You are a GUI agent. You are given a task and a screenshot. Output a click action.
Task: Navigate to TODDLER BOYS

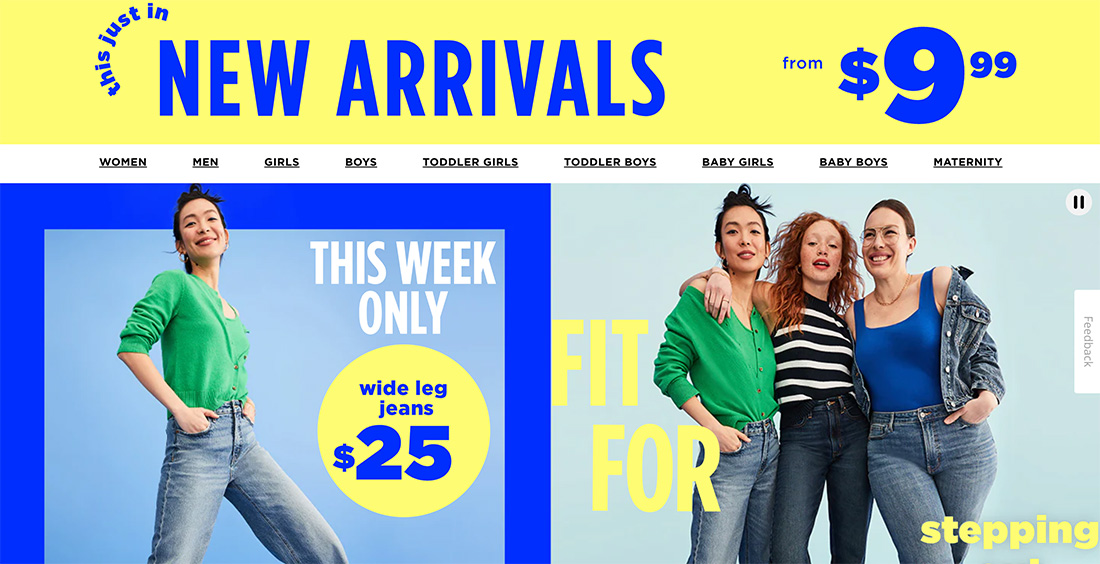coord(610,162)
